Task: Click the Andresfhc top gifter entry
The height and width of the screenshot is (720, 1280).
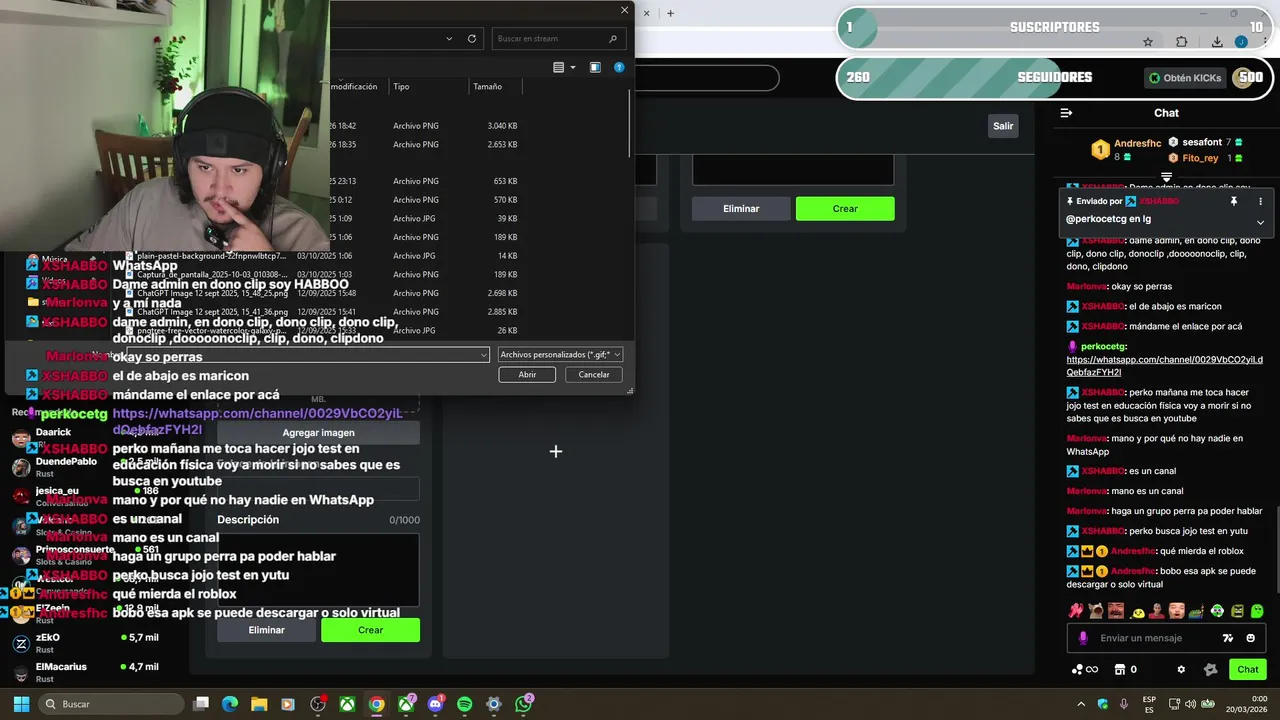Action: coord(1125,150)
